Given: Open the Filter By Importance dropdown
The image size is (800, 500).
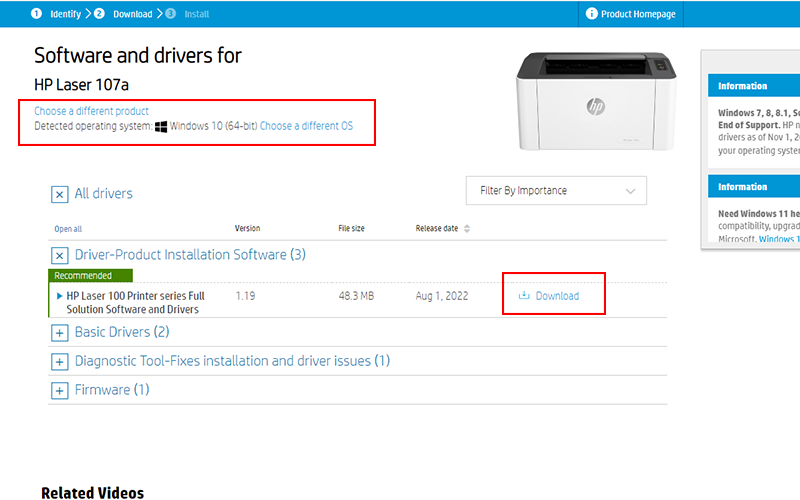Looking at the screenshot, I should point(556,191).
